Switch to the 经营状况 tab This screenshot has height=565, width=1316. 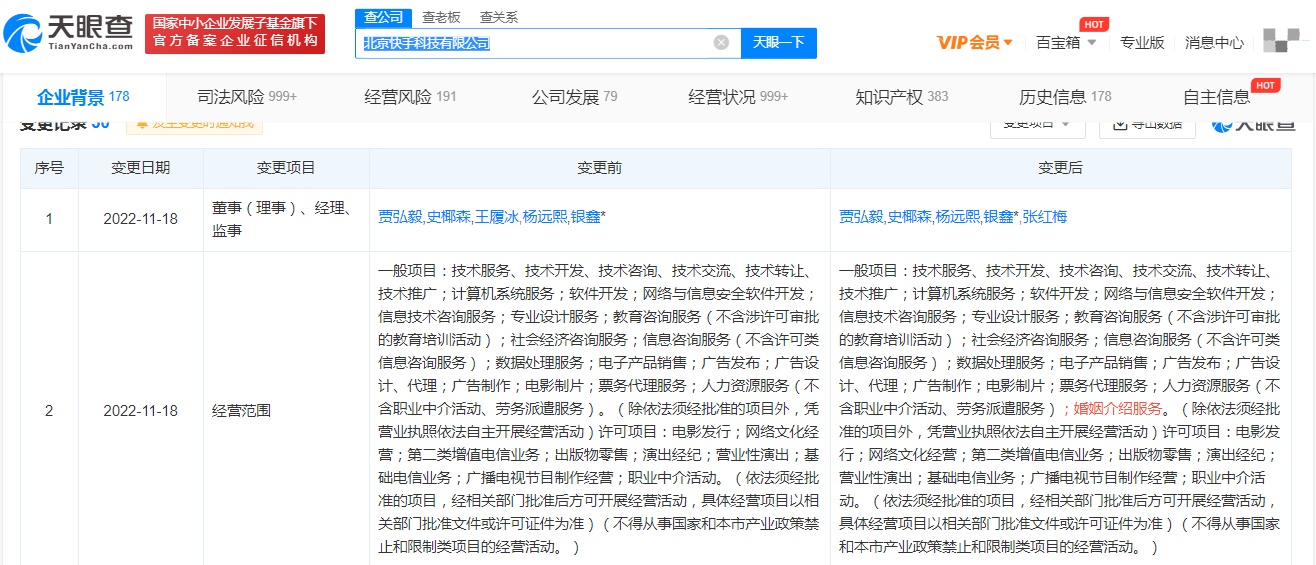[739, 97]
